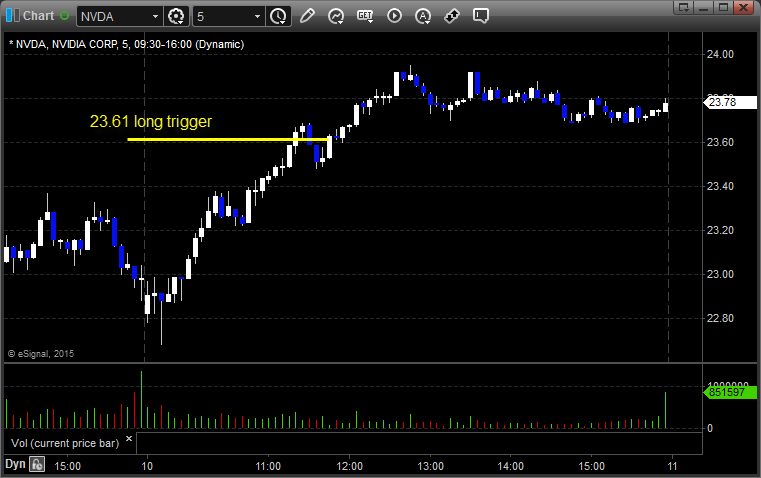This screenshot has height=478, width=761.
Task: Click the Dyn time template label
Action: pos(15,464)
